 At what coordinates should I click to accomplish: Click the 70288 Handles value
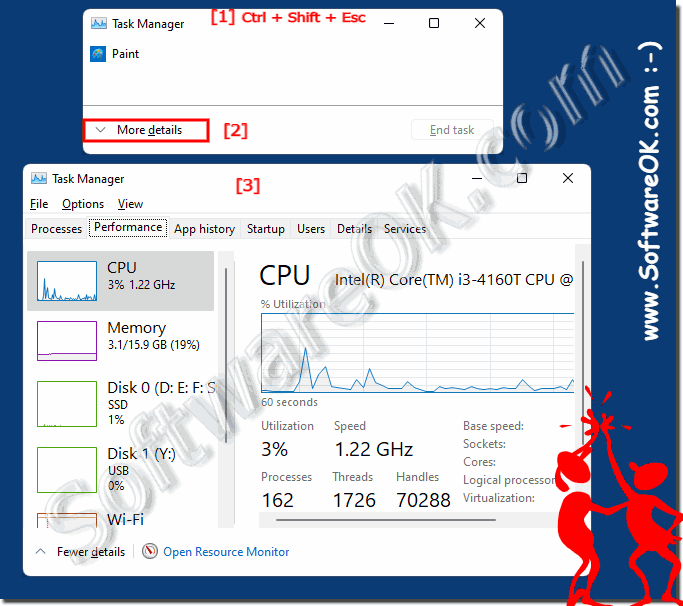click(x=423, y=500)
